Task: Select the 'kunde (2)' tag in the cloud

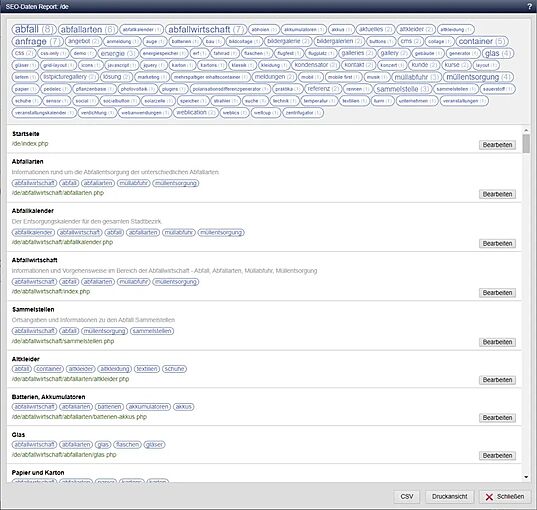Action: (424, 65)
